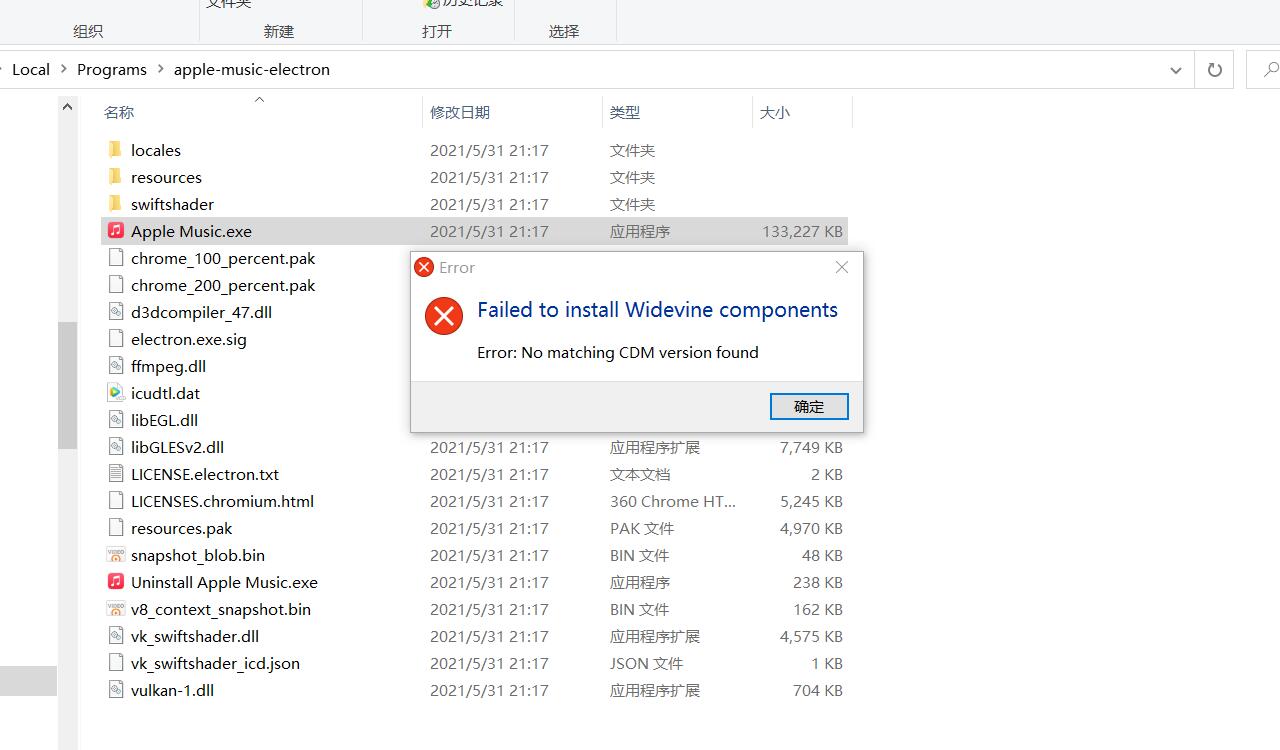
Task: Expand the Programs breadcrumb arrow
Action: click(161, 69)
